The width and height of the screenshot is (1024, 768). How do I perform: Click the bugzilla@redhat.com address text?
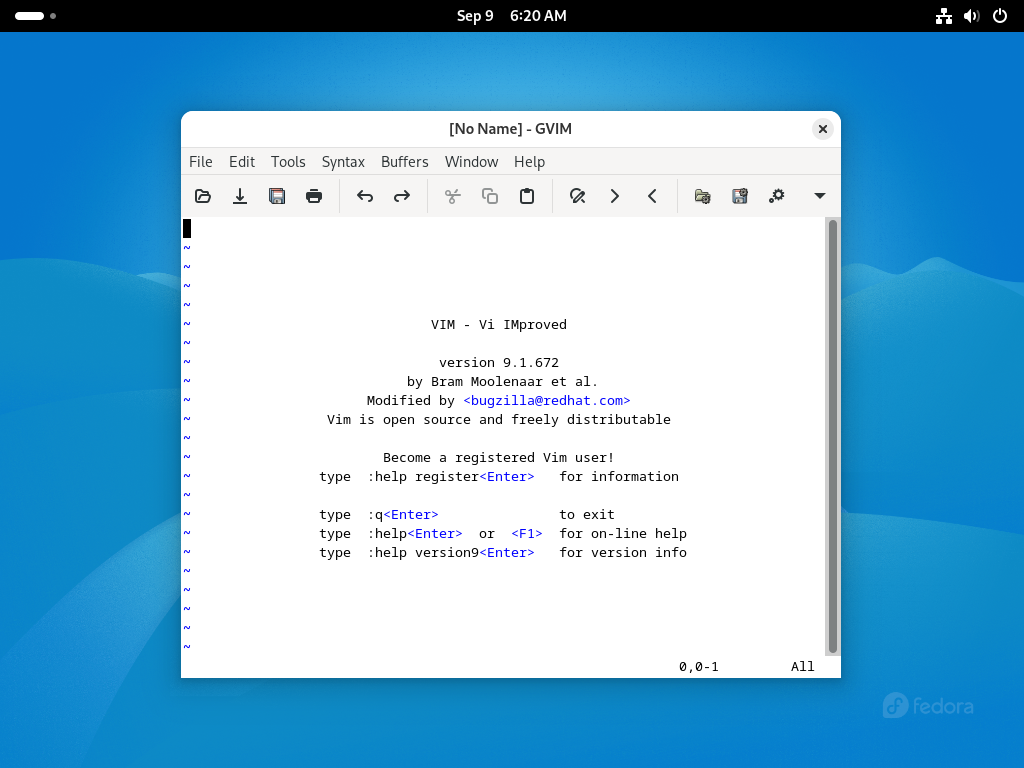click(547, 400)
